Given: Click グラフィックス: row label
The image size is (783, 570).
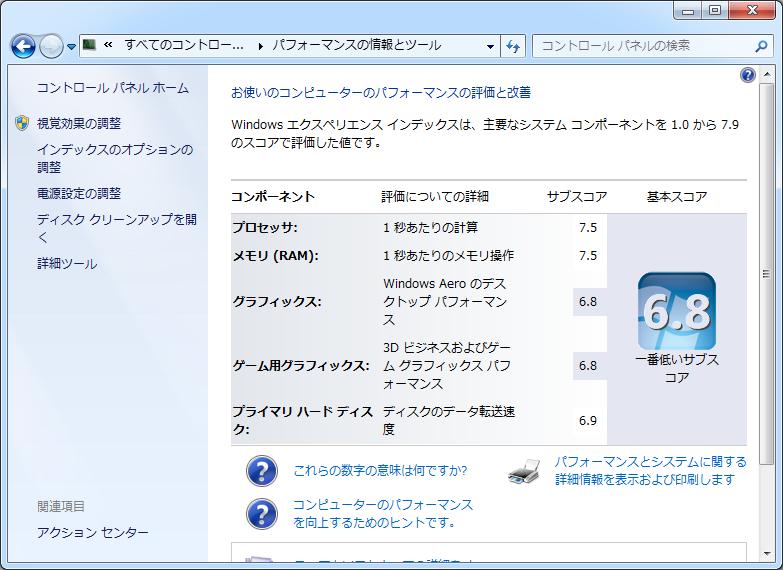Looking at the screenshot, I should (x=277, y=301).
